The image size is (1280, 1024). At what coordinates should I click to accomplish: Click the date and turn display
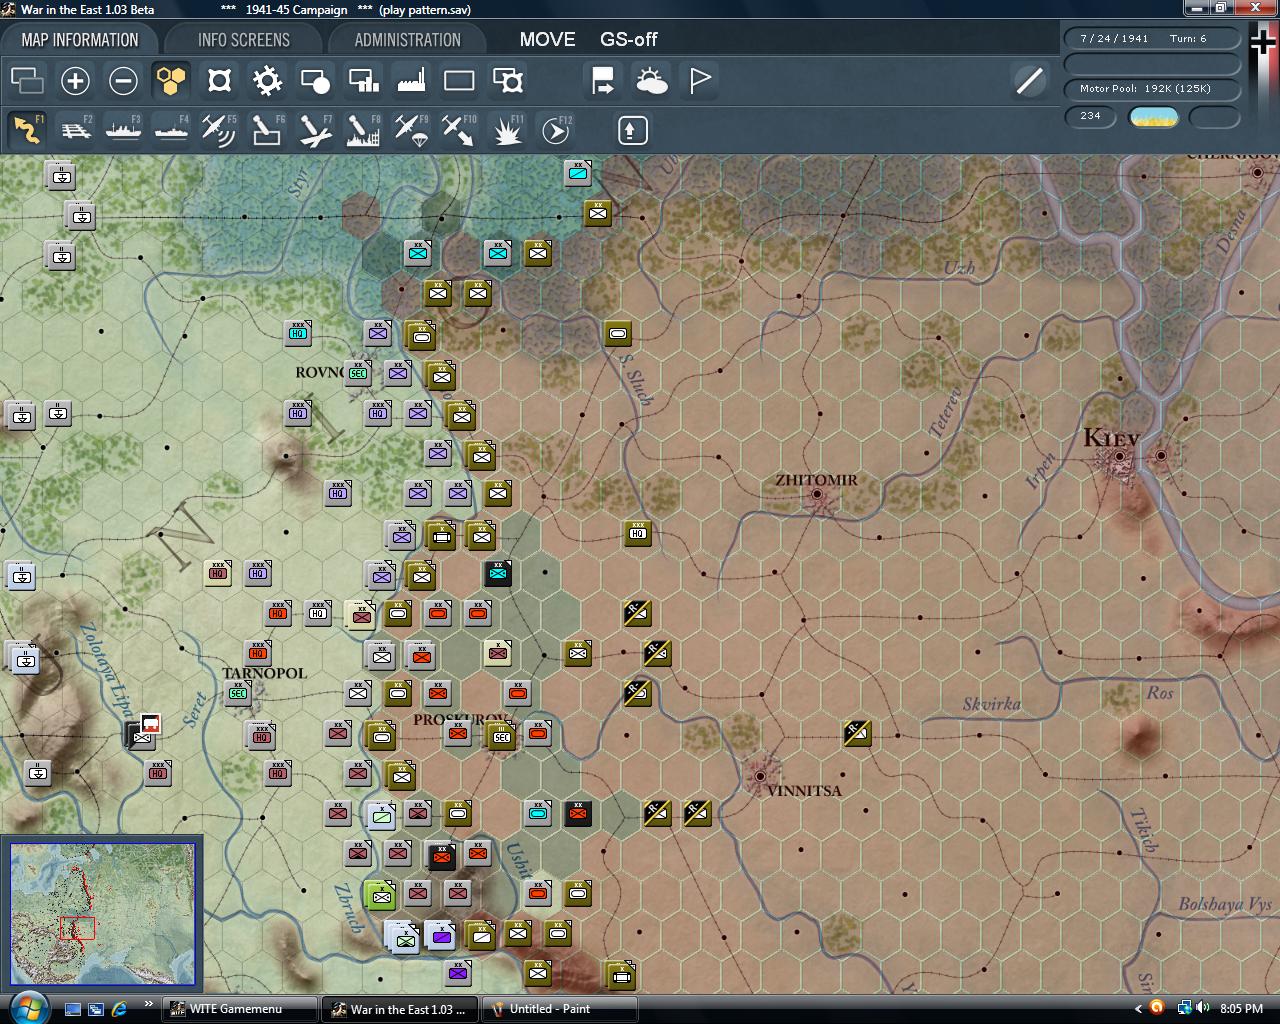pyautogui.click(x=1151, y=38)
